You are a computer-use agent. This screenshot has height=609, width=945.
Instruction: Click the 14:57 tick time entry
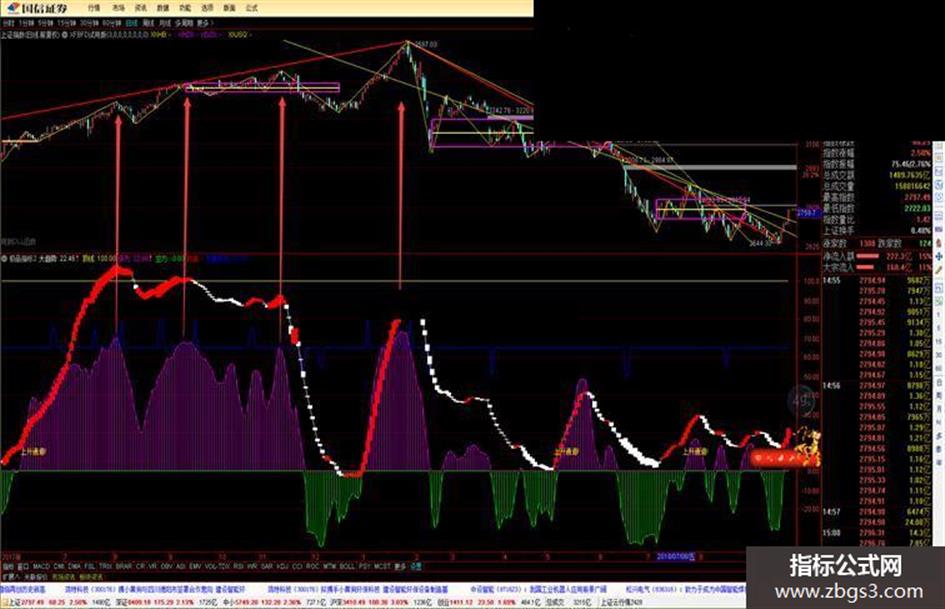[x=832, y=511]
